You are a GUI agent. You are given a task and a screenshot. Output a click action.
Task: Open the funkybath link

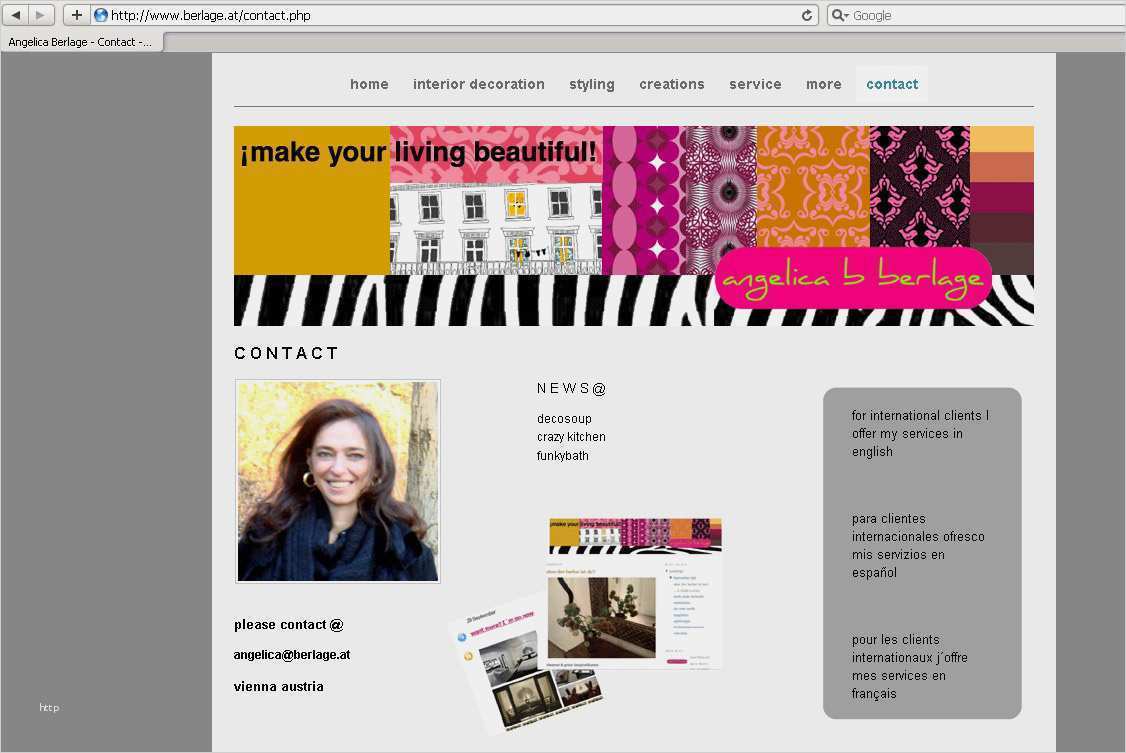[562, 455]
